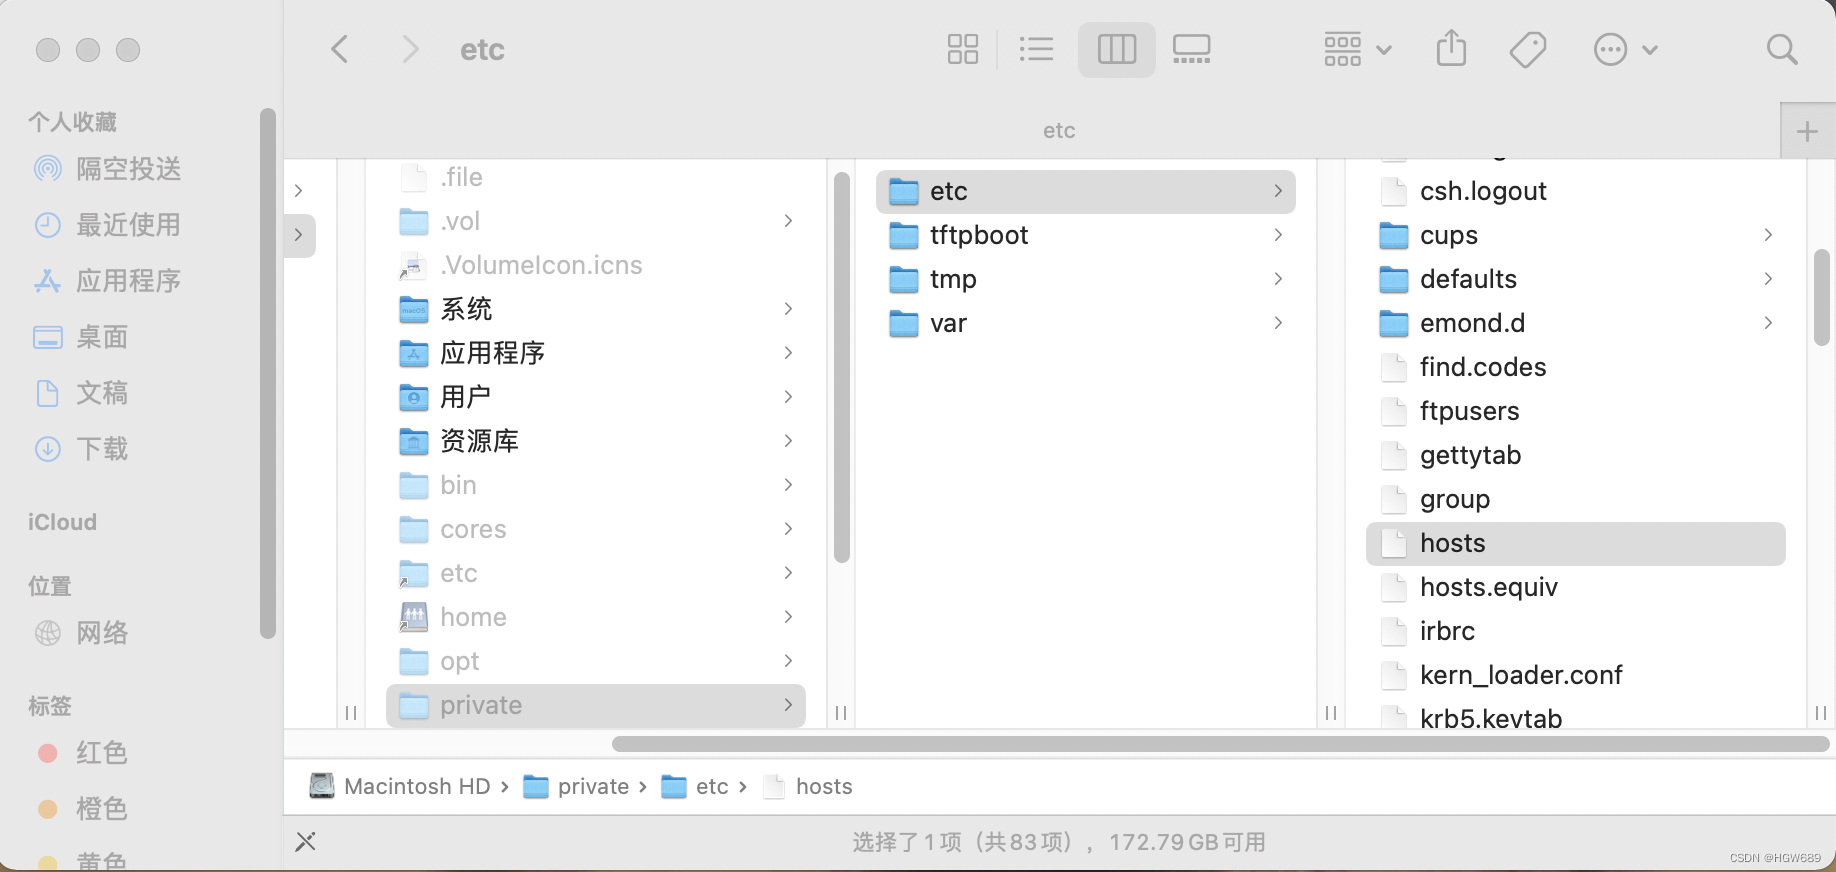This screenshot has width=1836, height=872.
Task: Switch to gallery view
Action: (1191, 49)
